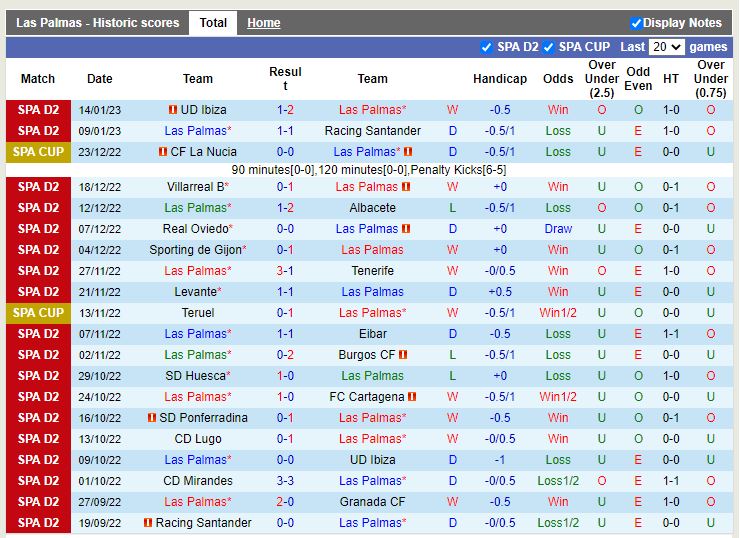Viewport: 740px width, 538px height.
Task: Open Villarreal B team link
Action: click(195, 186)
